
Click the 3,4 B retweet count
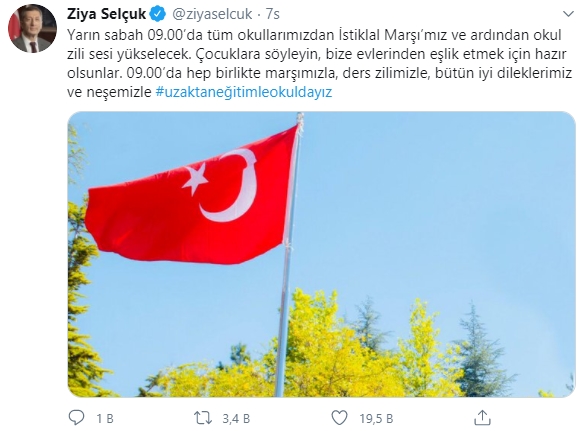click(236, 419)
